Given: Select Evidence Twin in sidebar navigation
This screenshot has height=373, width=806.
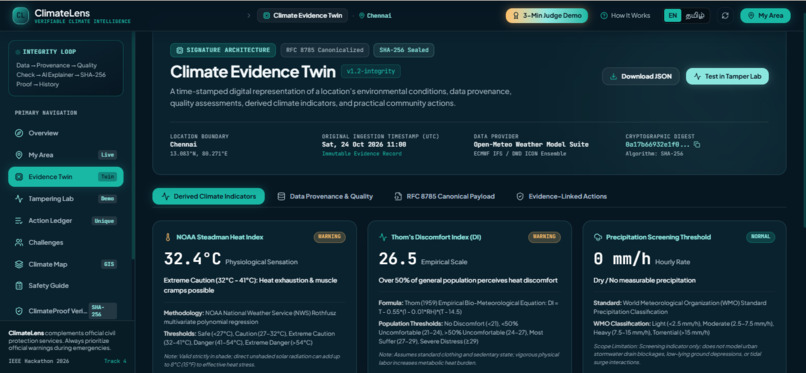Looking at the screenshot, I should [66, 177].
